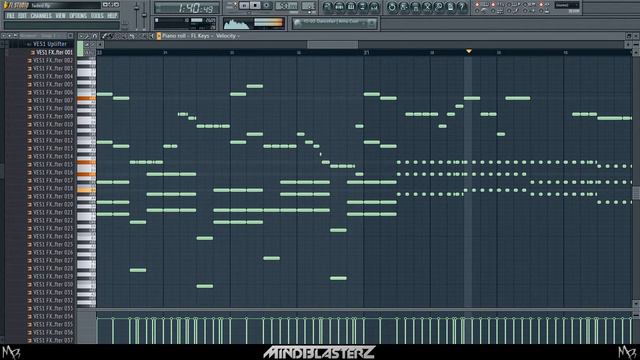The image size is (640, 360).
Task: Open the Piano Roll view shortcut icon
Action: pyautogui.click(x=351, y=6)
